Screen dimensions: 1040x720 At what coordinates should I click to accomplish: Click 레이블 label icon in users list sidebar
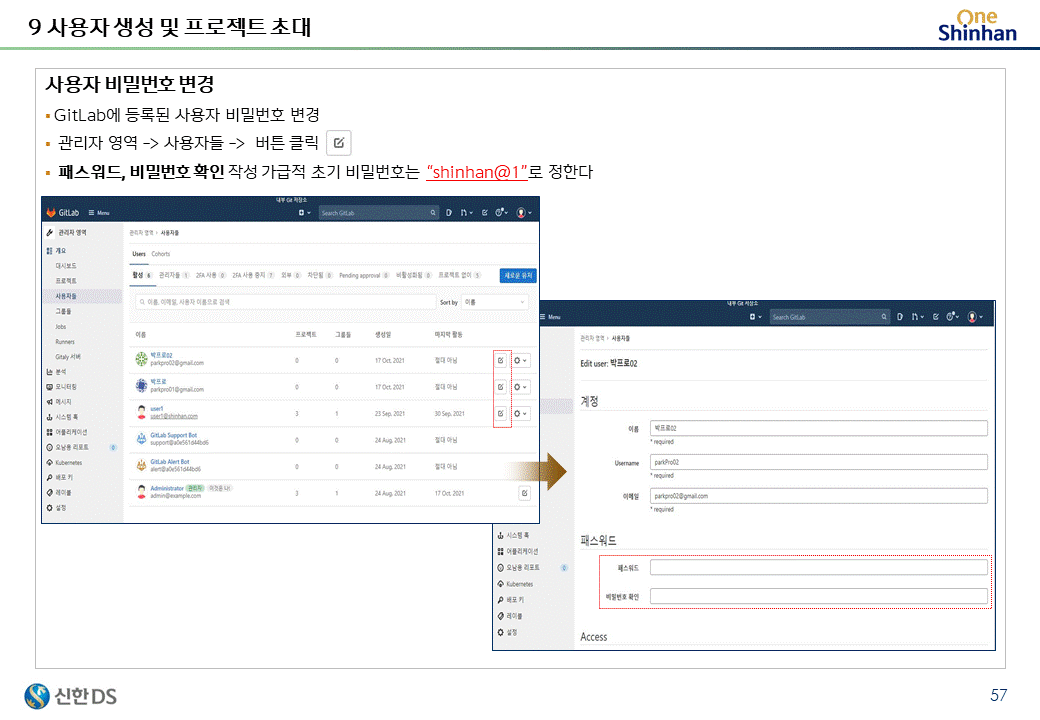click(50, 493)
